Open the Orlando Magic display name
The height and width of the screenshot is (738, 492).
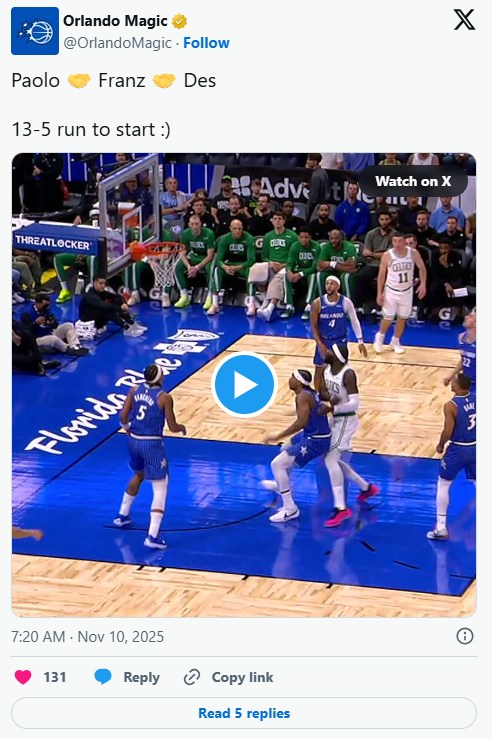coord(115,21)
